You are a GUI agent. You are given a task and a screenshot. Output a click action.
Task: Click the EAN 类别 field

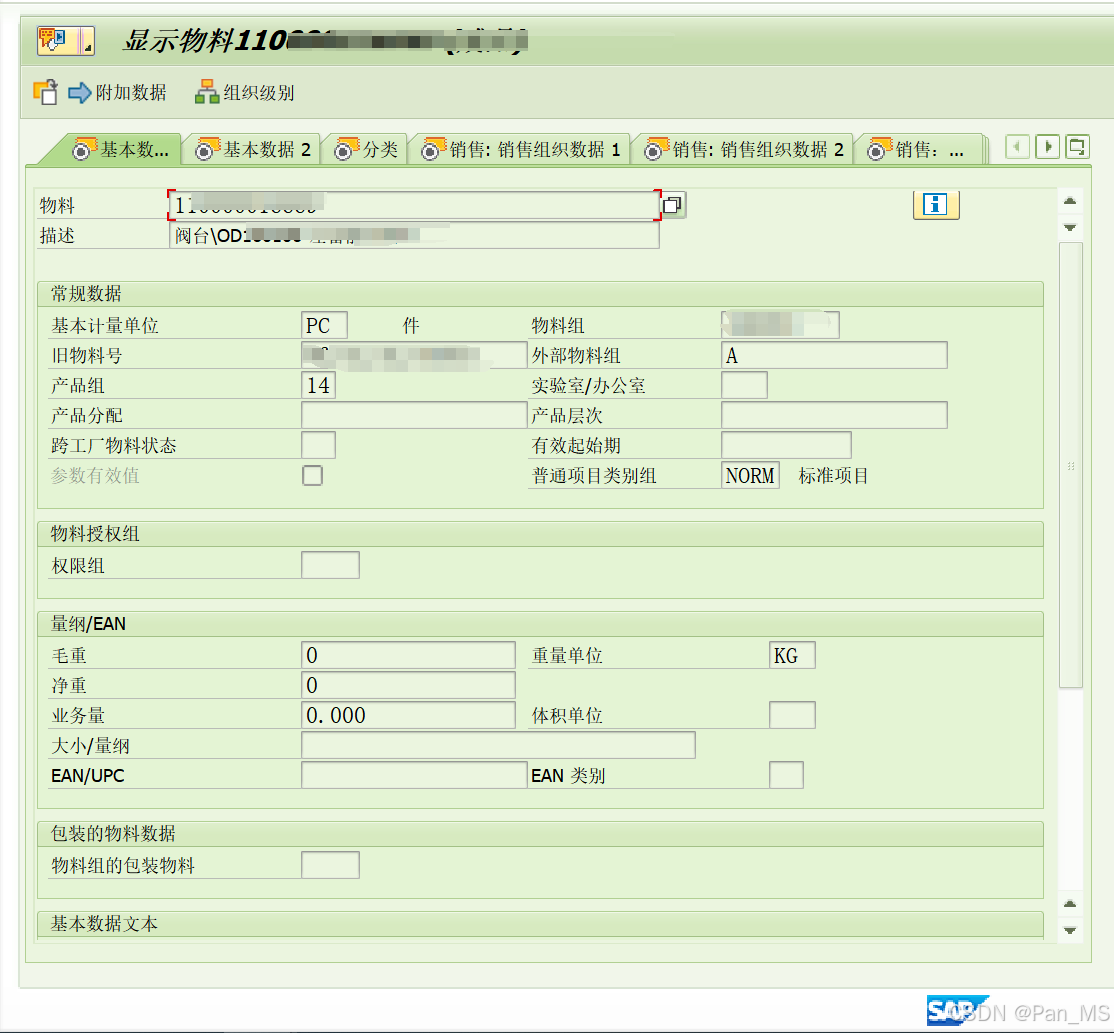[x=786, y=775]
